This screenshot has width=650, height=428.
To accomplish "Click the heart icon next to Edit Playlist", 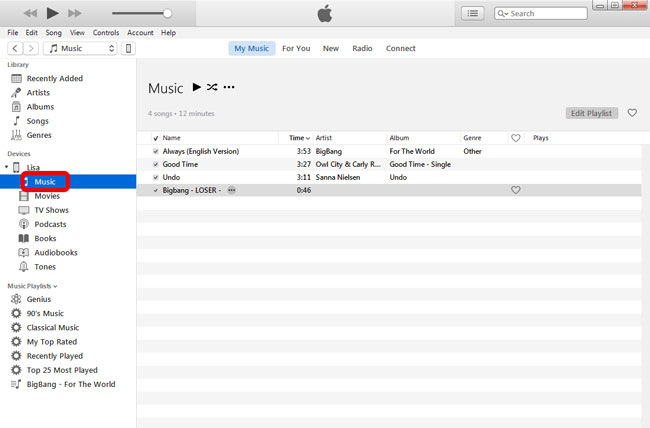I will click(x=632, y=113).
